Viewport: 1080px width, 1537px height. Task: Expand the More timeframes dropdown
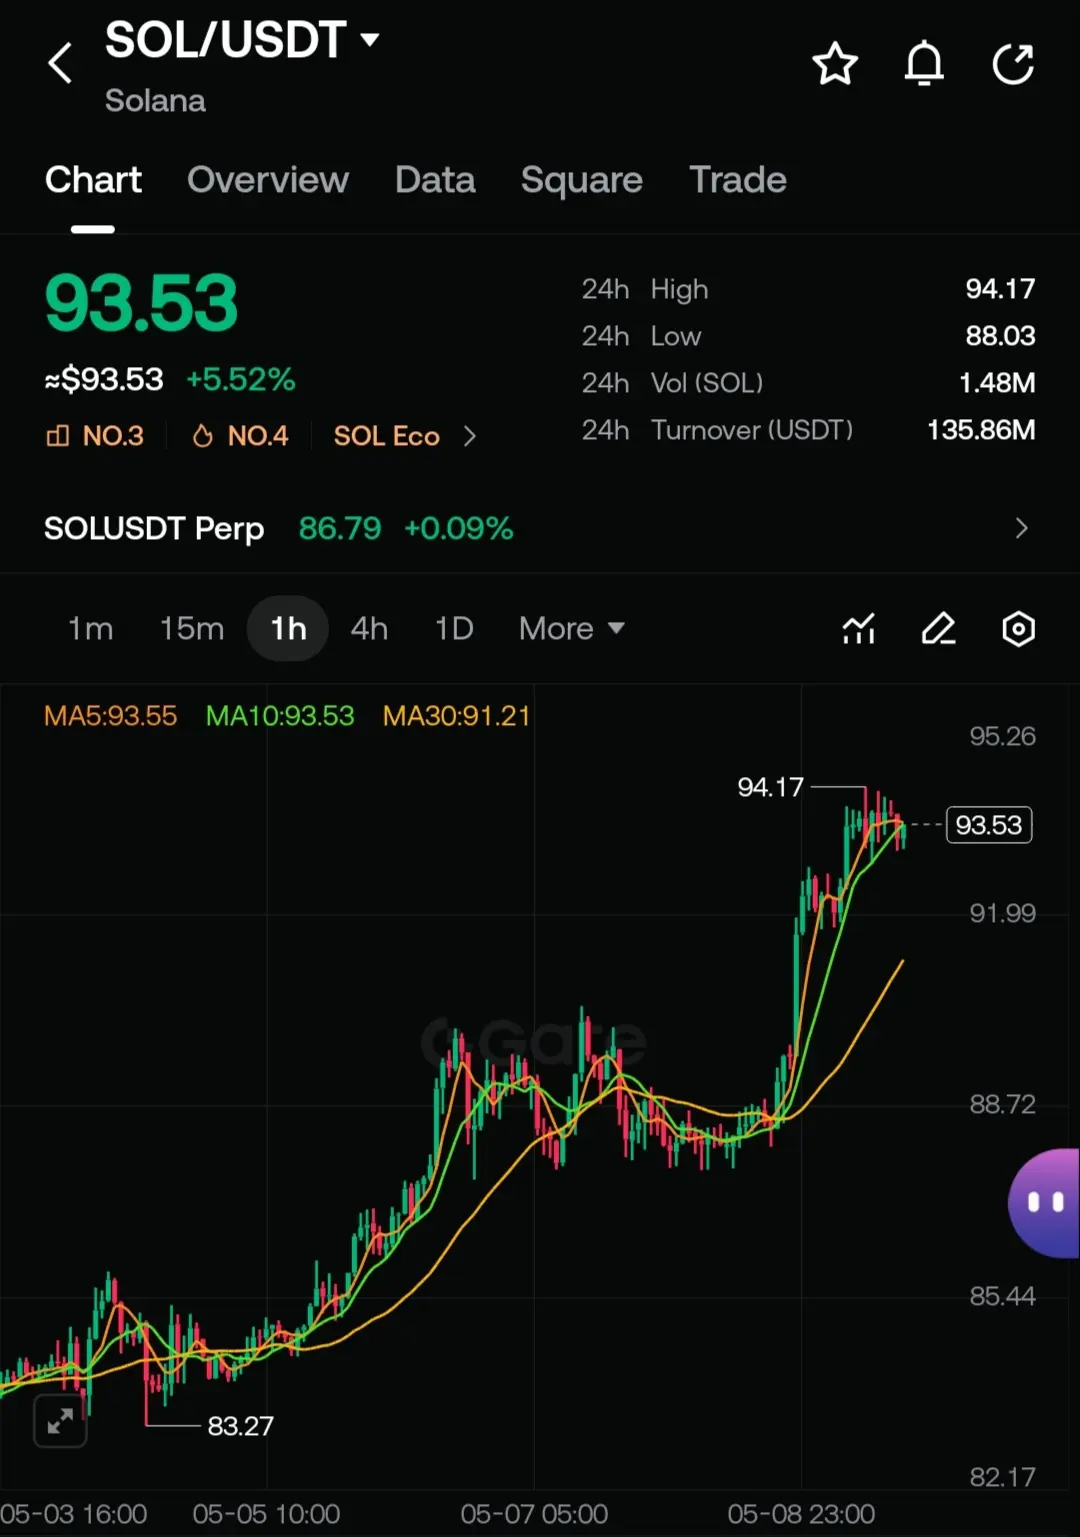click(x=571, y=629)
